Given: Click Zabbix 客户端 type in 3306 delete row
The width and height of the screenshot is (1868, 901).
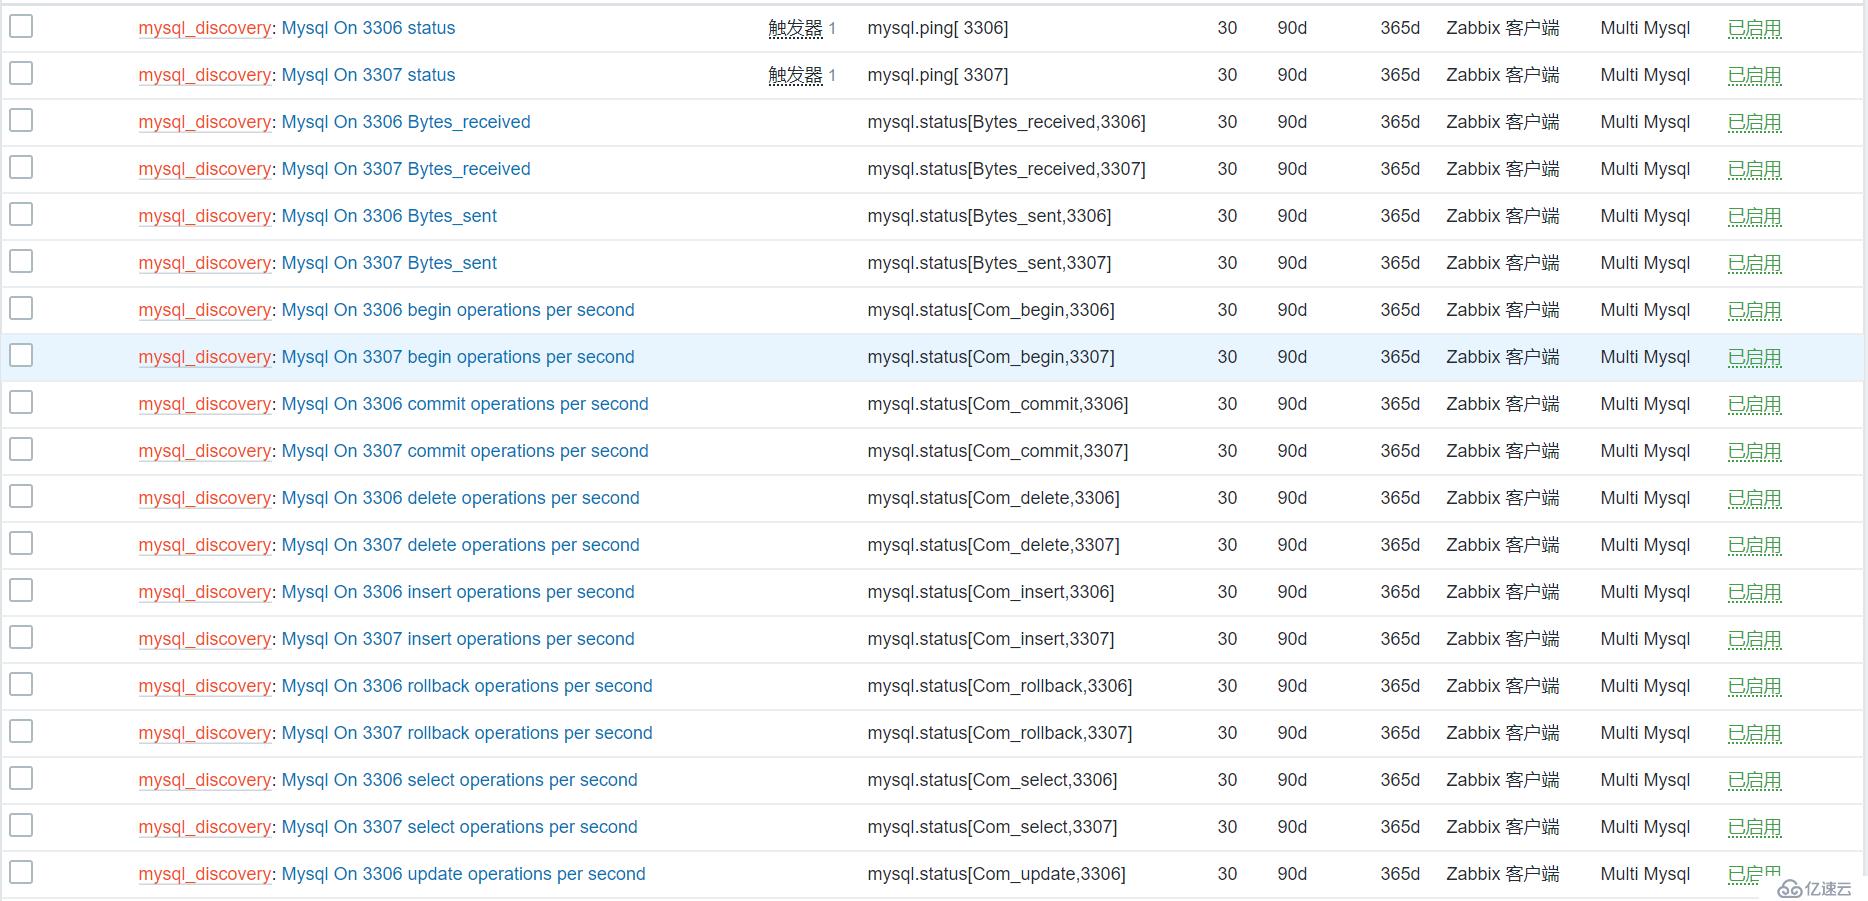Looking at the screenshot, I should click(x=1502, y=498).
